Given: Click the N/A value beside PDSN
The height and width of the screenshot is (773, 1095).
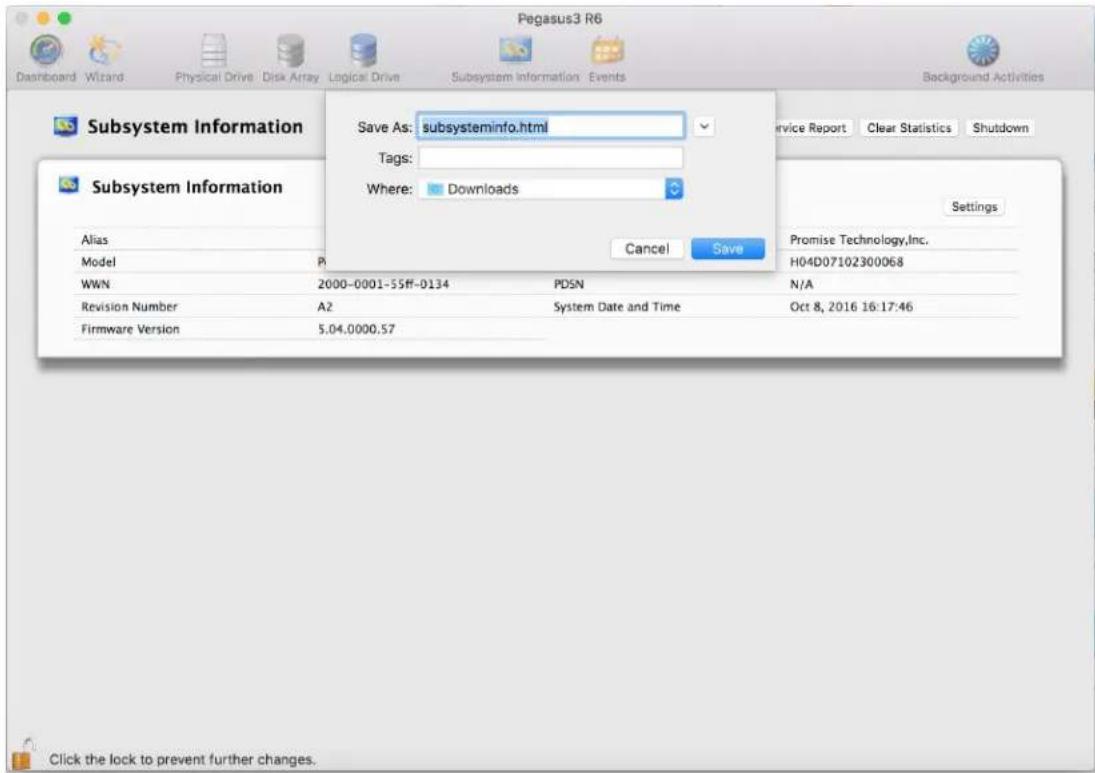Looking at the screenshot, I should (801, 284).
